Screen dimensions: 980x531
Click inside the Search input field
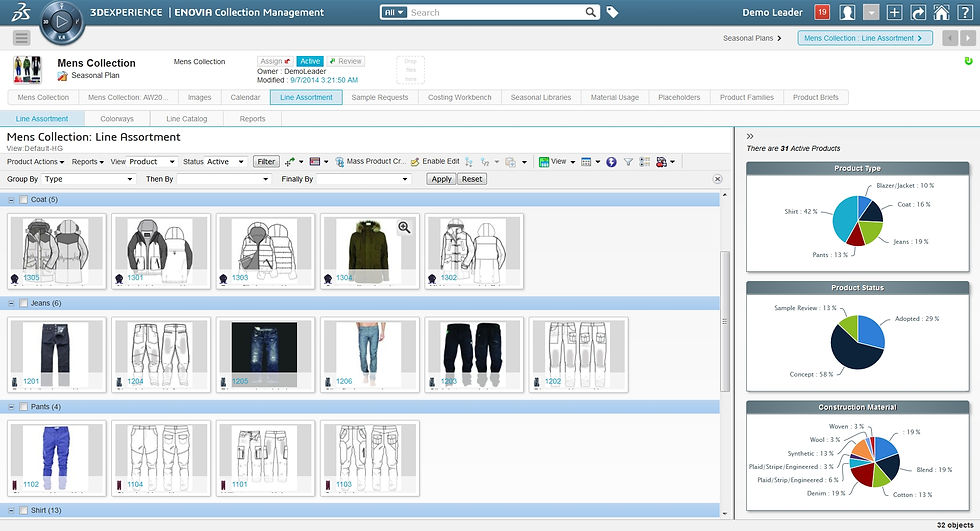point(496,12)
